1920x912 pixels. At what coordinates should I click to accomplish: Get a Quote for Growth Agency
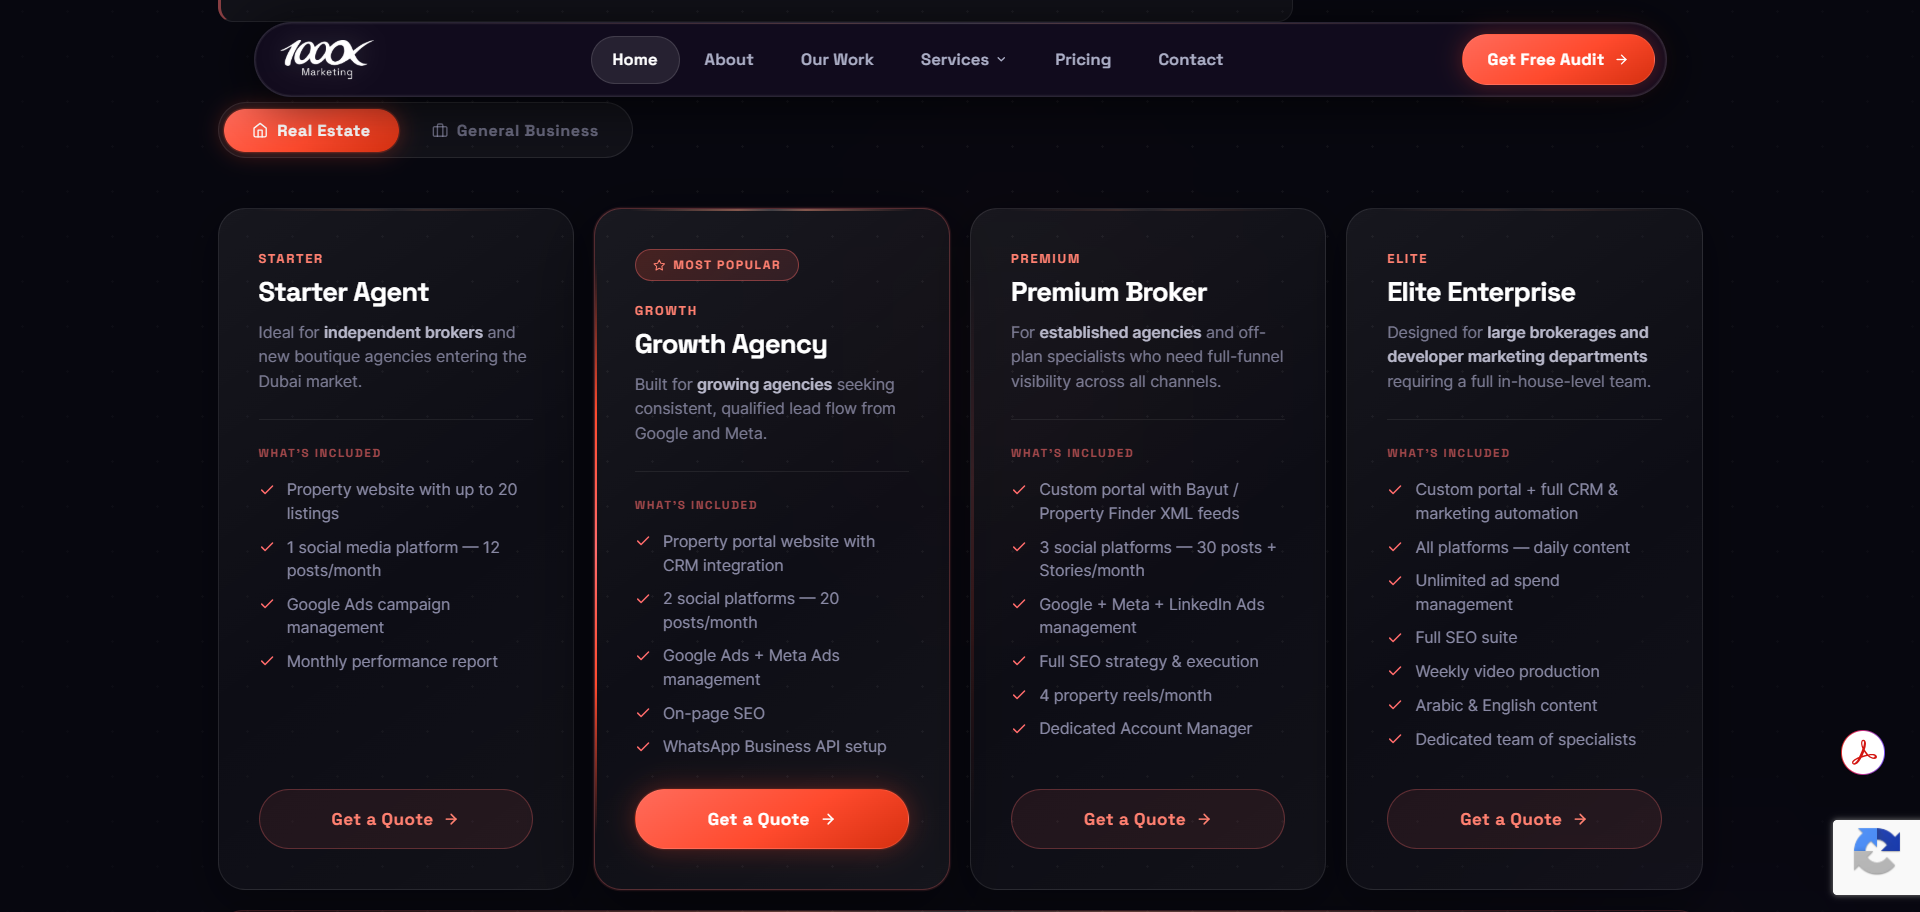[x=771, y=819]
